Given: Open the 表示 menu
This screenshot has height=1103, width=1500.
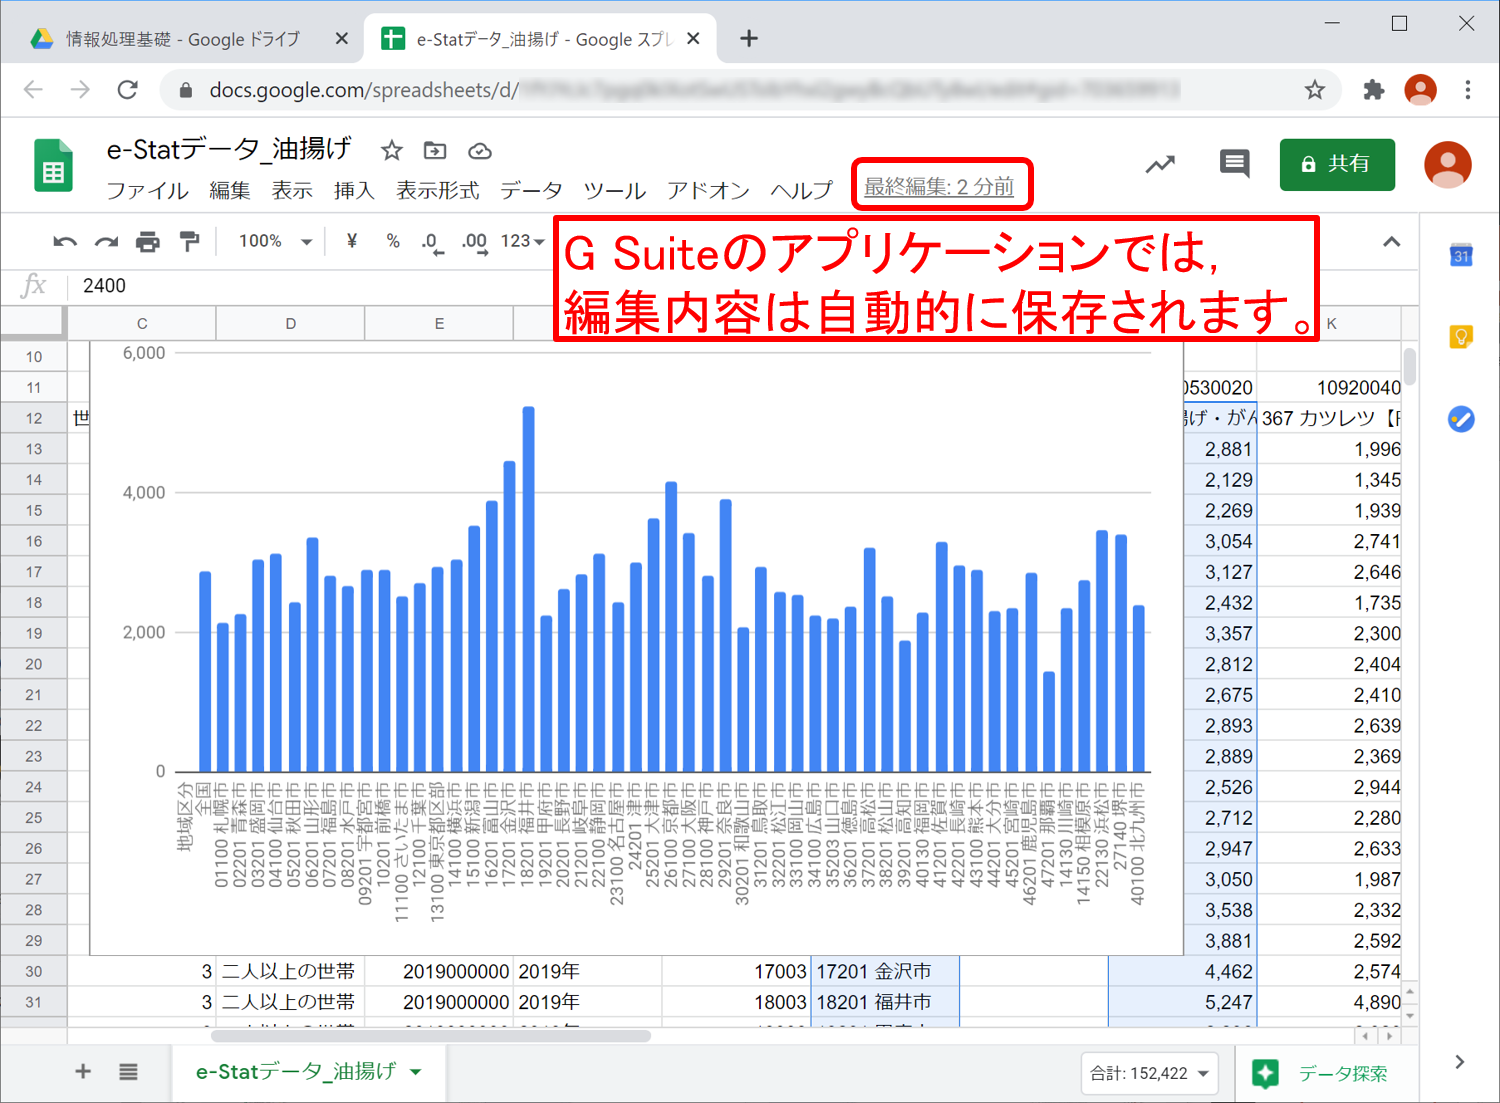Looking at the screenshot, I should (x=292, y=190).
